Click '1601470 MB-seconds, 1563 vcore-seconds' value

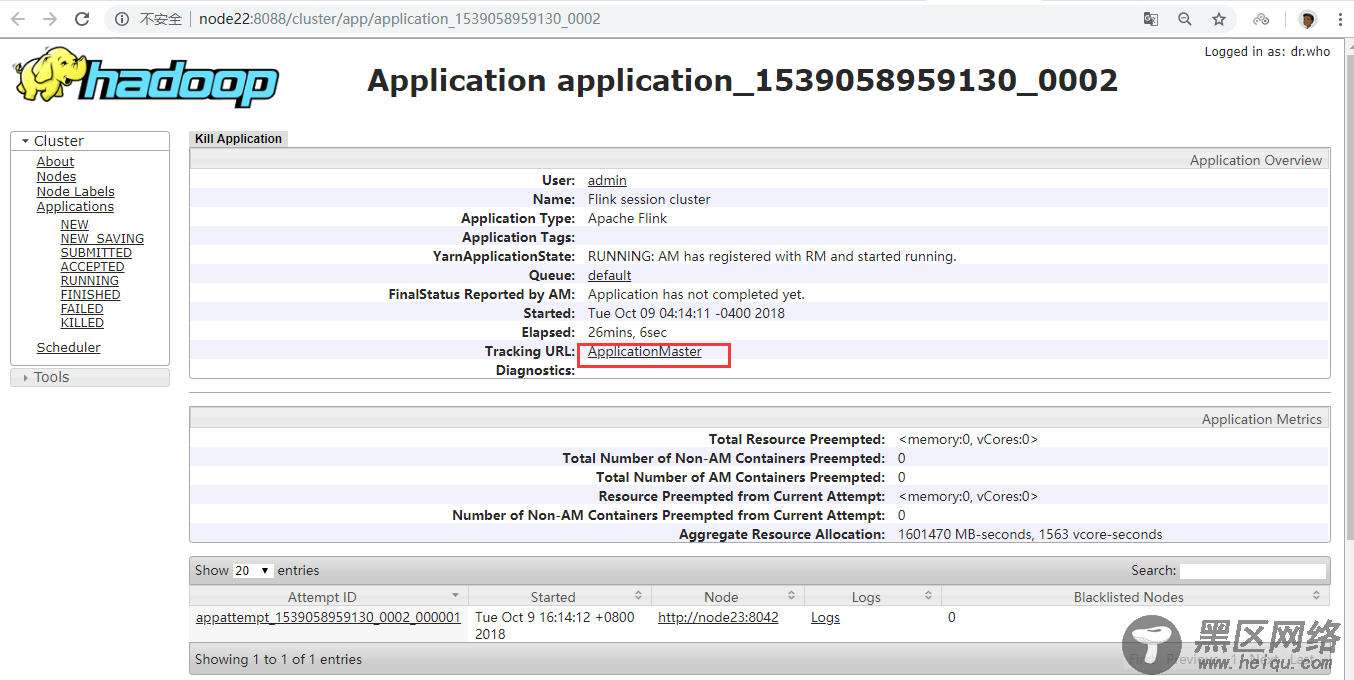(1030, 535)
